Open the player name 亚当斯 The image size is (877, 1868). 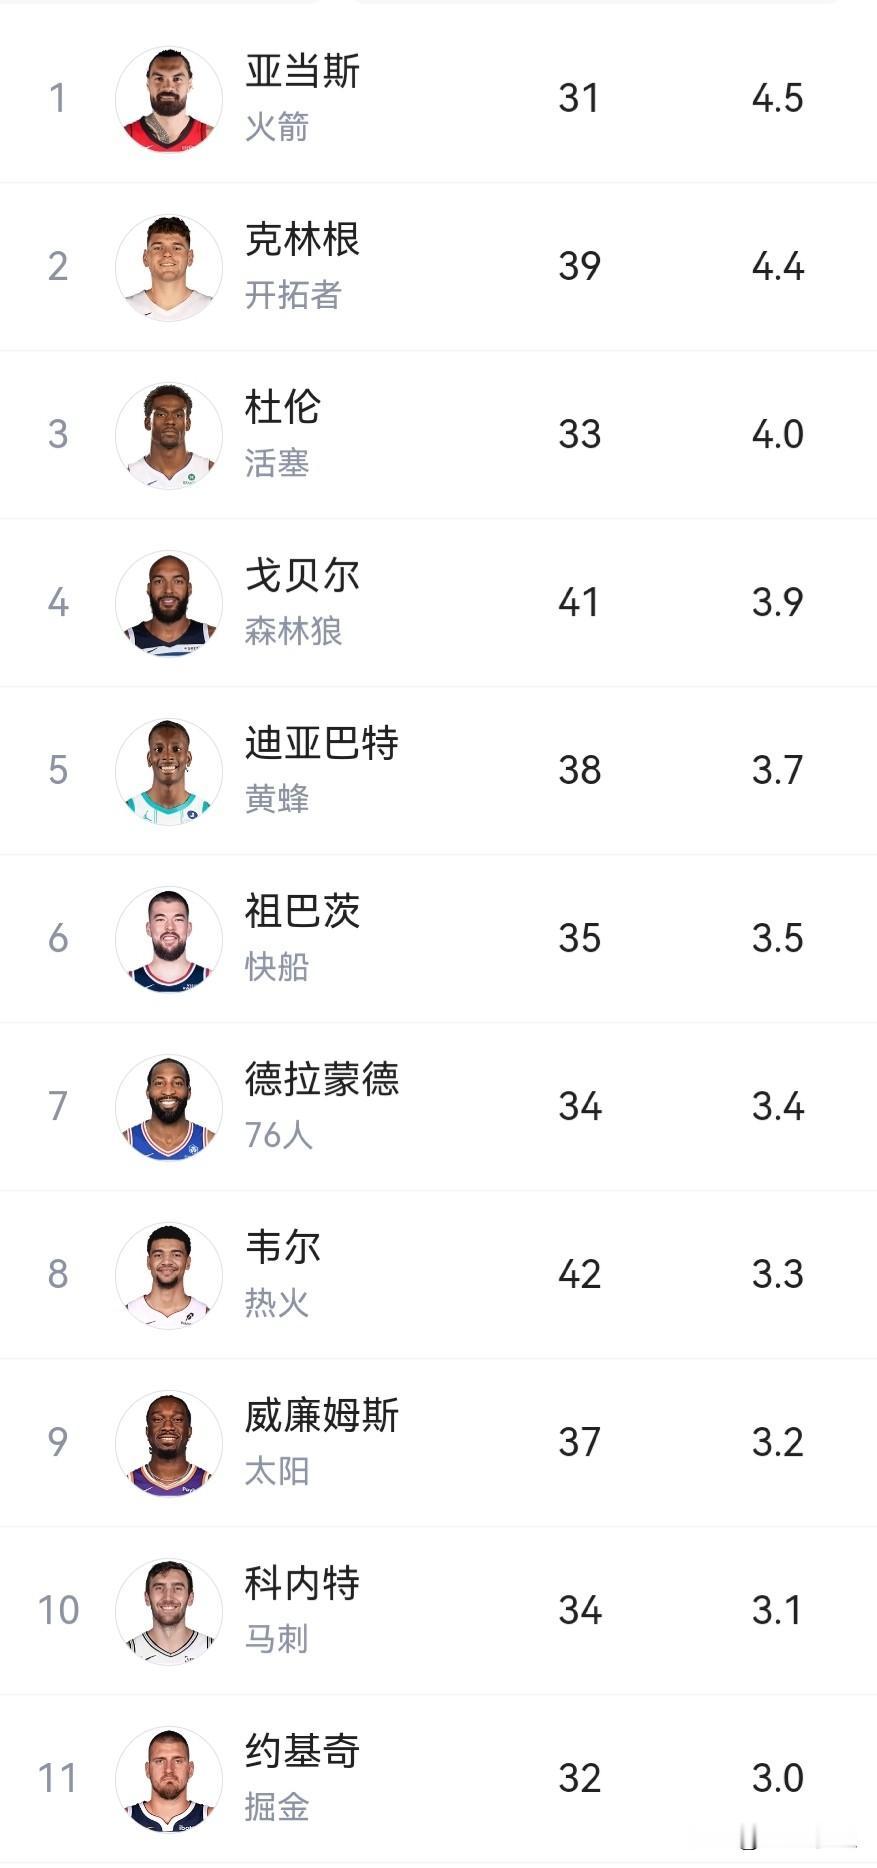[302, 72]
